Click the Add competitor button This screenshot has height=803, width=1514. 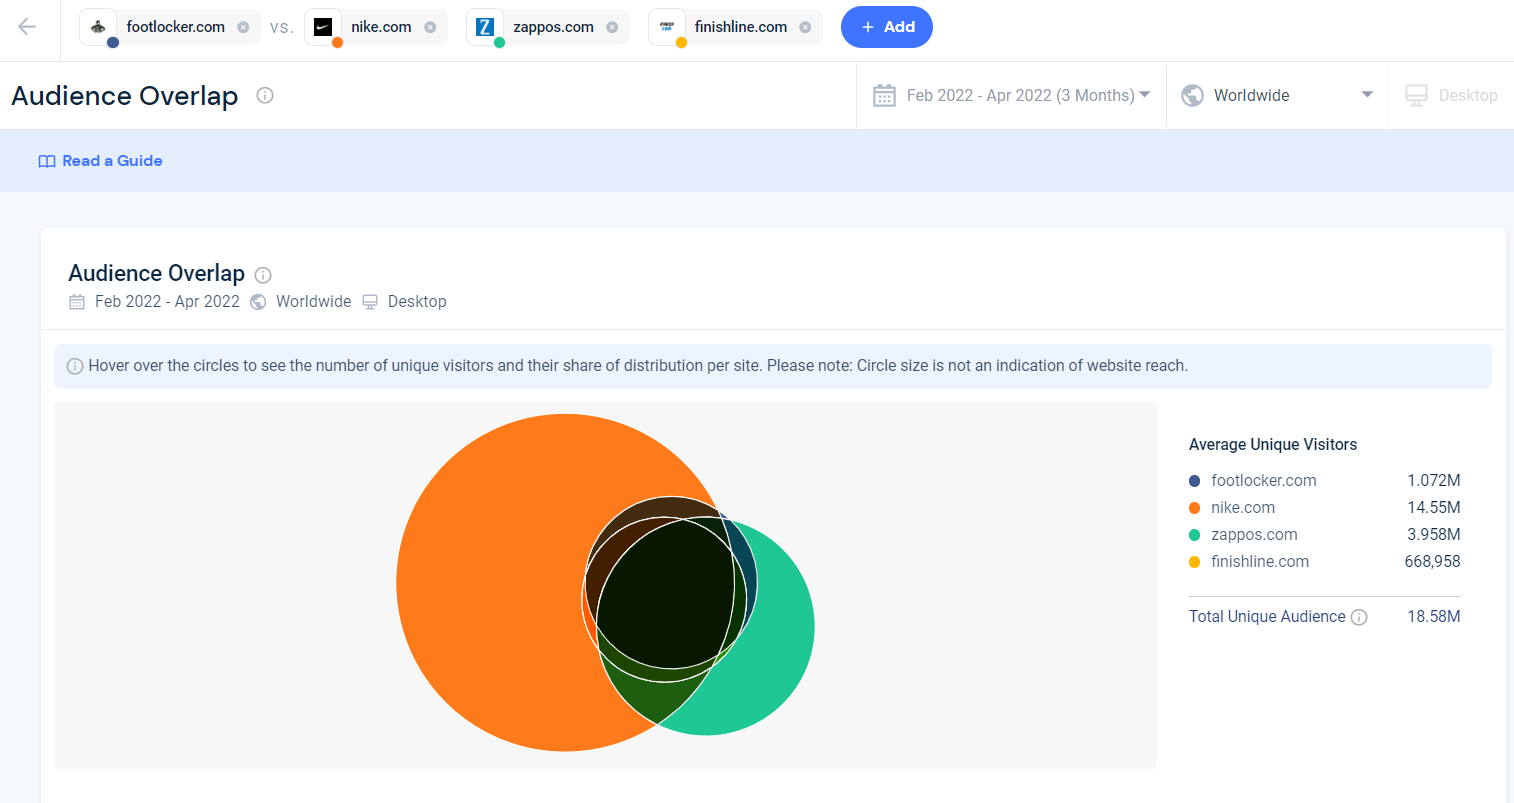point(886,27)
